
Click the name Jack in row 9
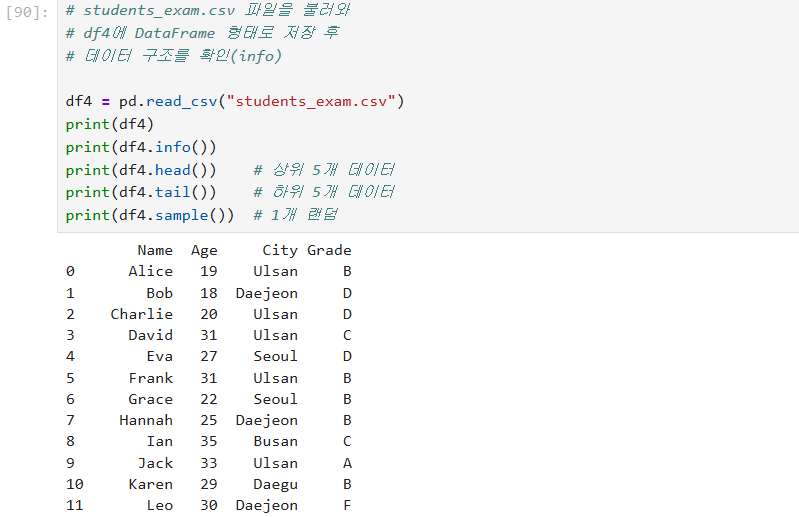(155, 464)
